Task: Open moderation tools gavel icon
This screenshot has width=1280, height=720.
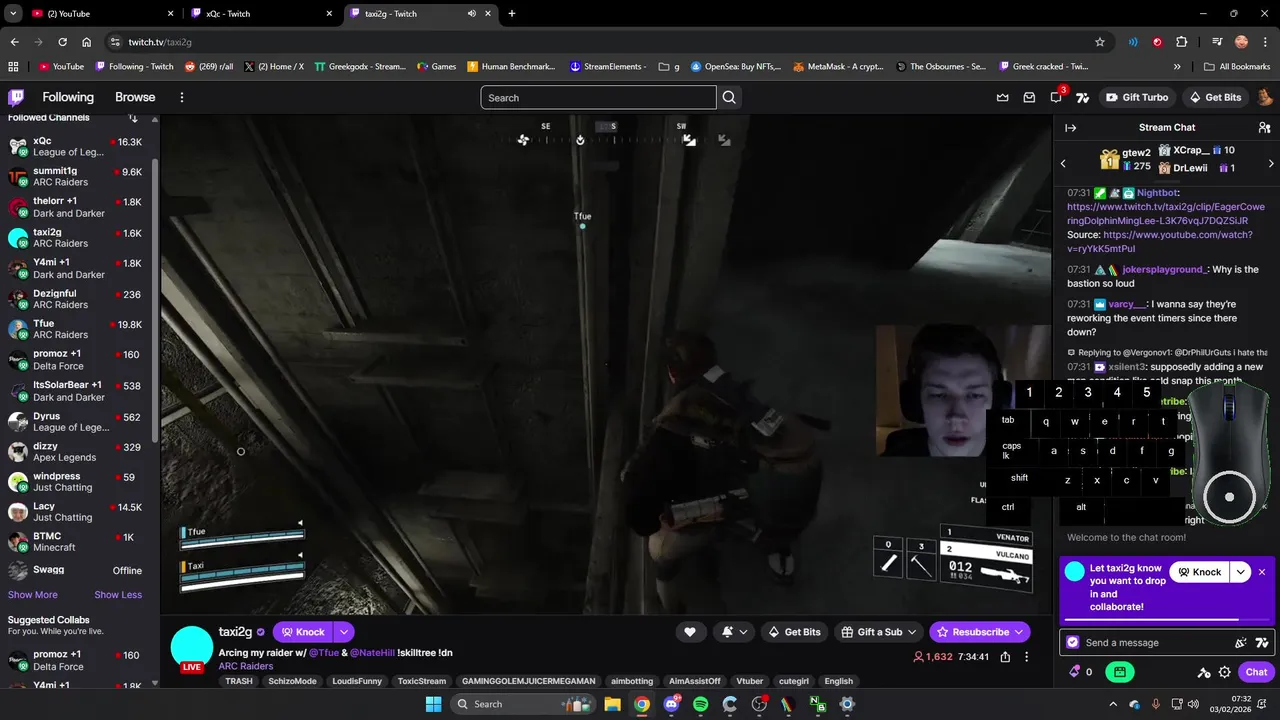Action: coord(1204,673)
